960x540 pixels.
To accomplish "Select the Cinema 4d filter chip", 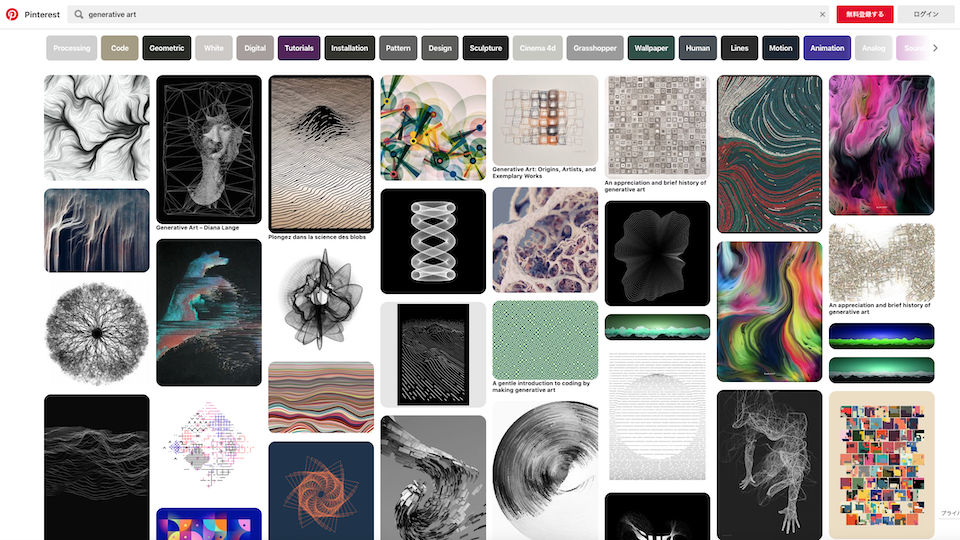I will pyautogui.click(x=538, y=48).
